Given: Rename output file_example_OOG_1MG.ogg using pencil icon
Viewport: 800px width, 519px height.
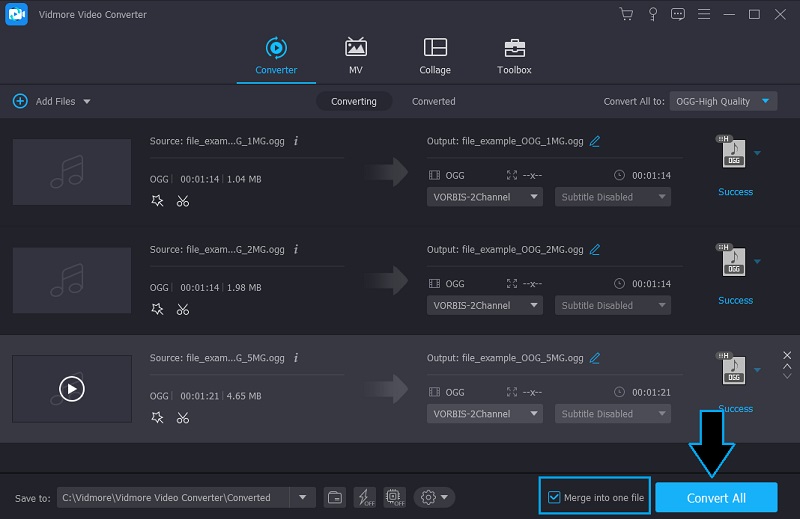Looking at the screenshot, I should (595, 141).
